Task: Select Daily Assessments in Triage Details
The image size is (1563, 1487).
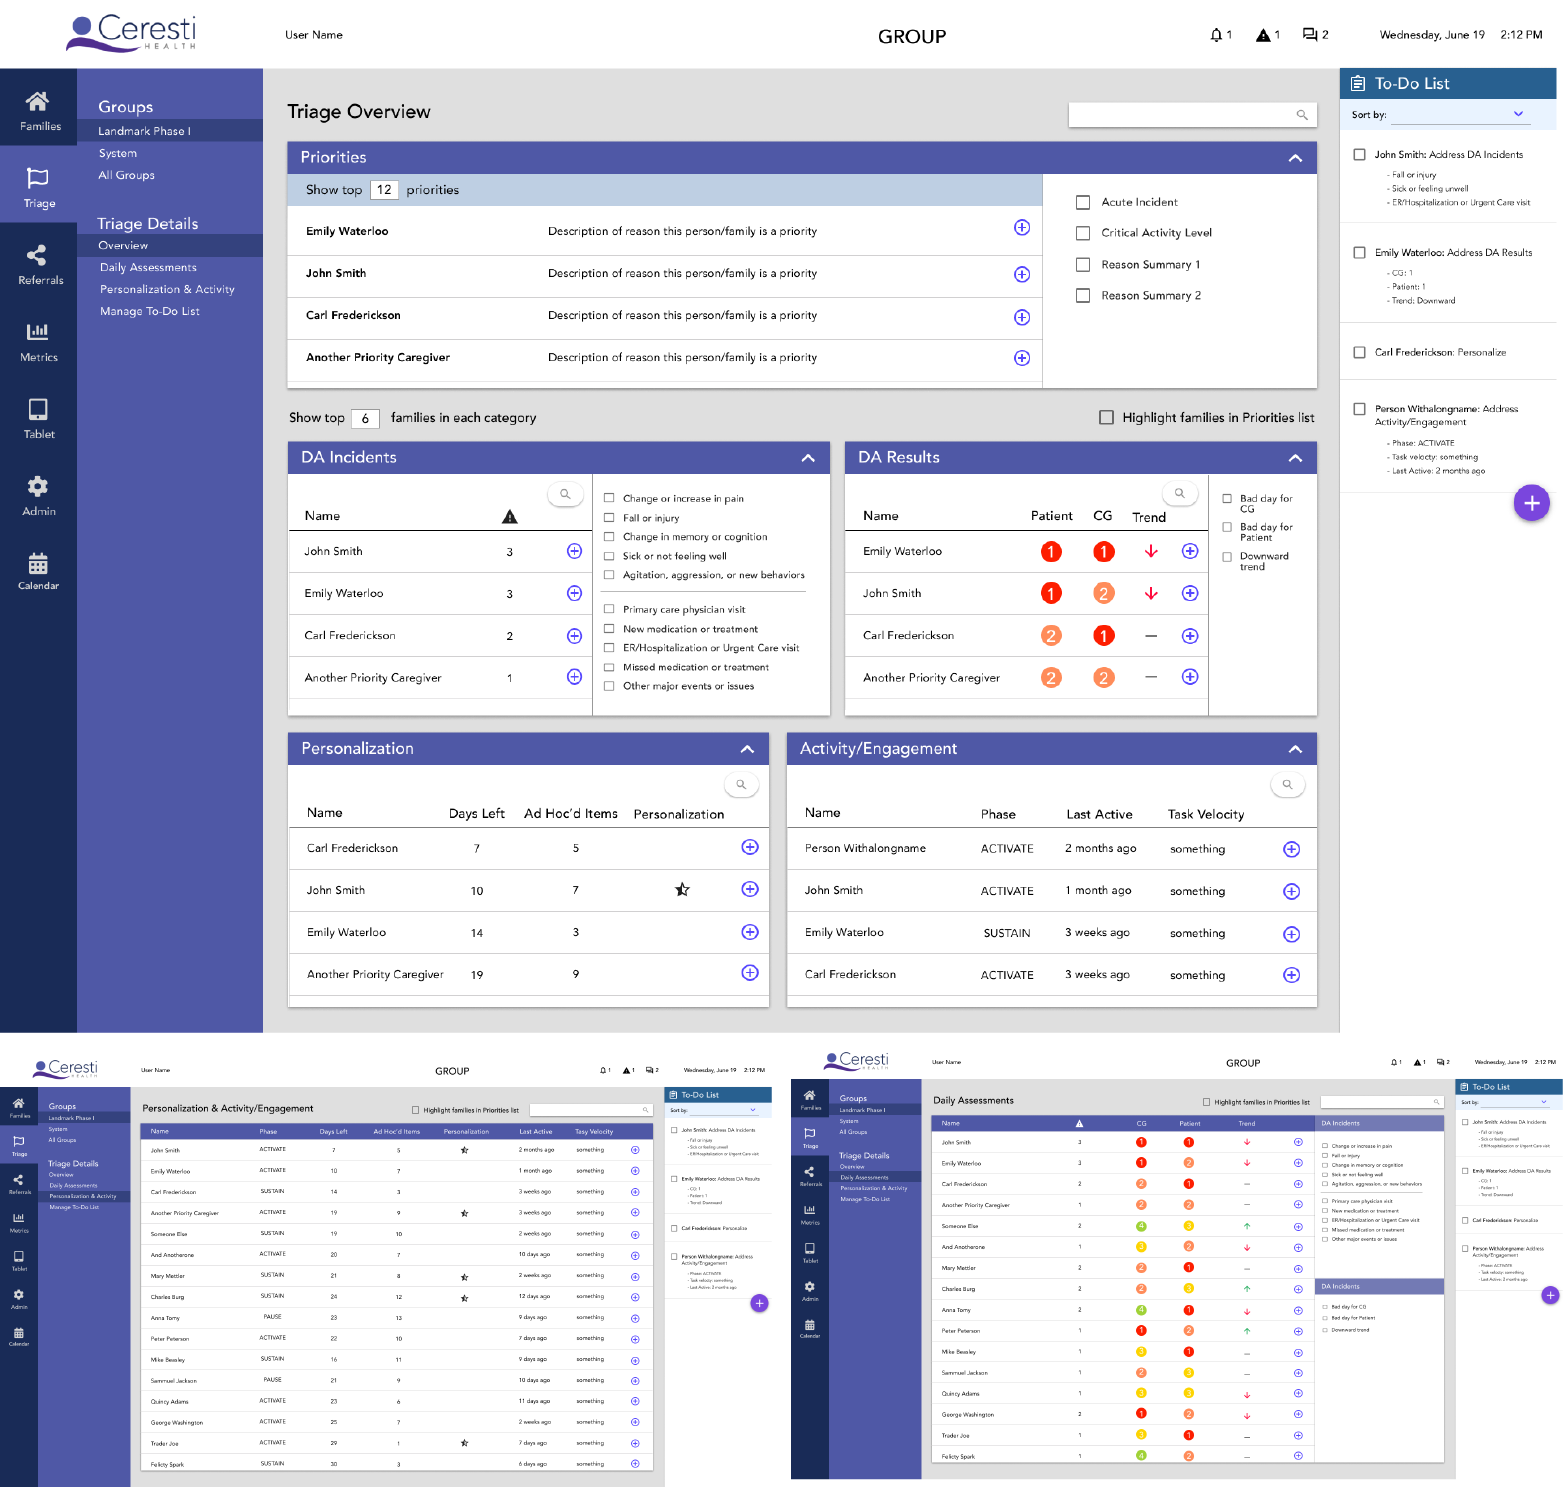Action: [148, 267]
